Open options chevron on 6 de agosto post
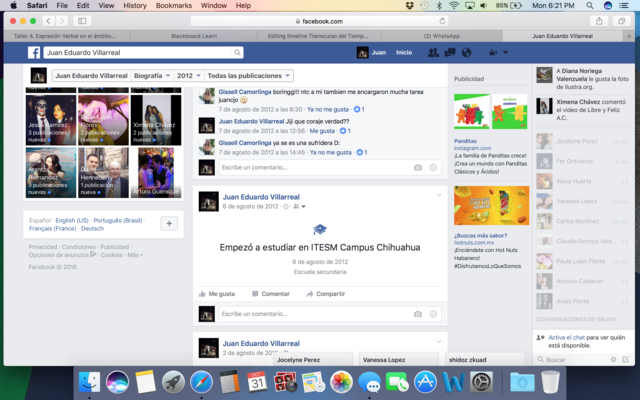Screen dimensions: 640x400 click(439, 195)
